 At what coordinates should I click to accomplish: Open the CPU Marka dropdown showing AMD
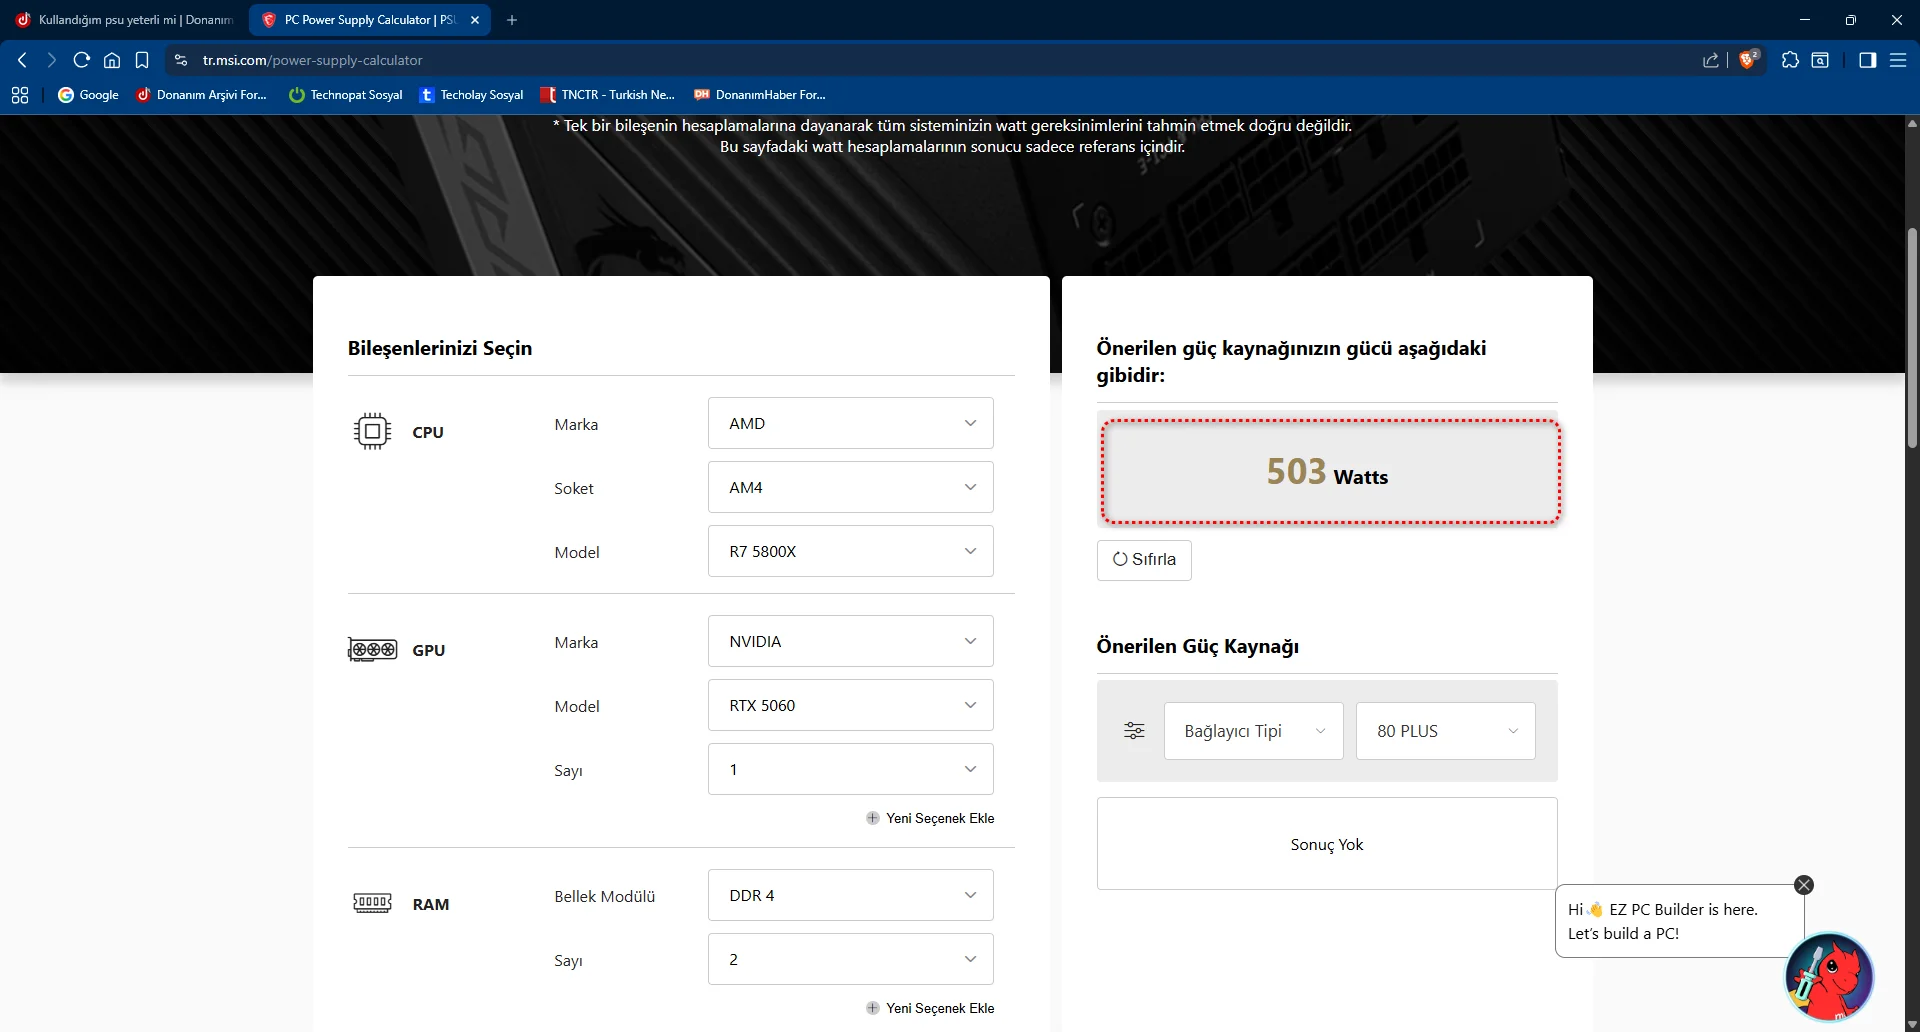coord(850,424)
